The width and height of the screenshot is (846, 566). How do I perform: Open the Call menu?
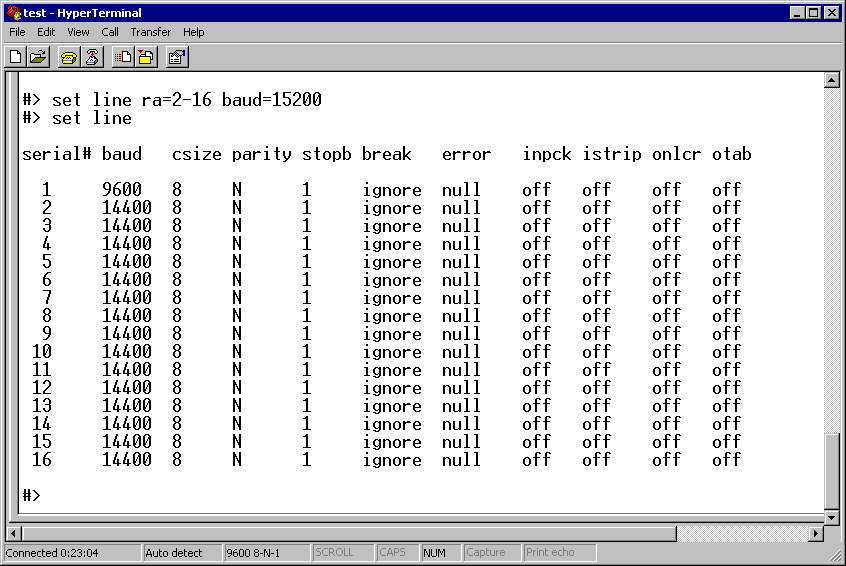110,32
